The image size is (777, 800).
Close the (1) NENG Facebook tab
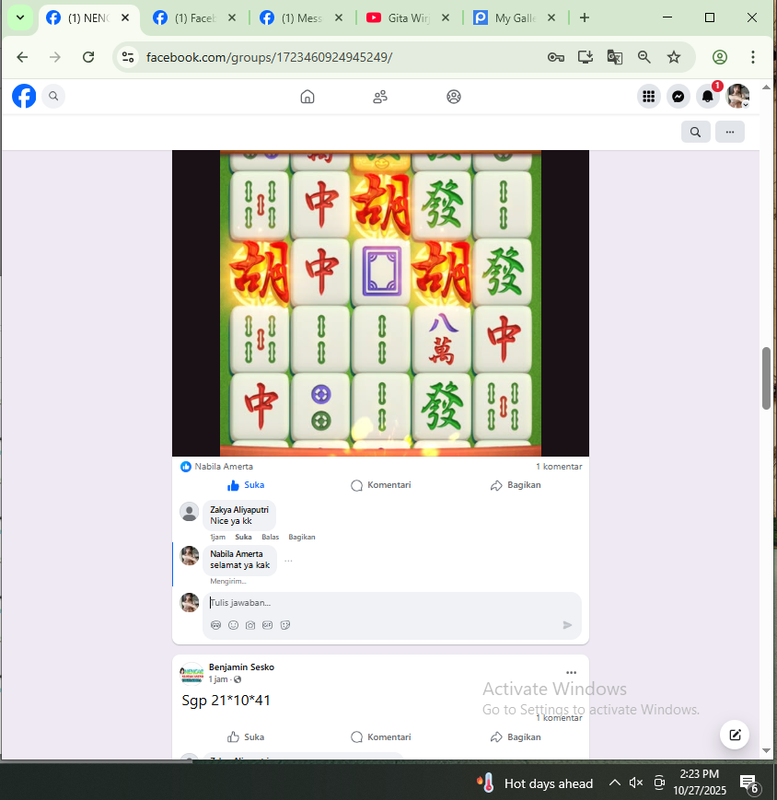125,18
